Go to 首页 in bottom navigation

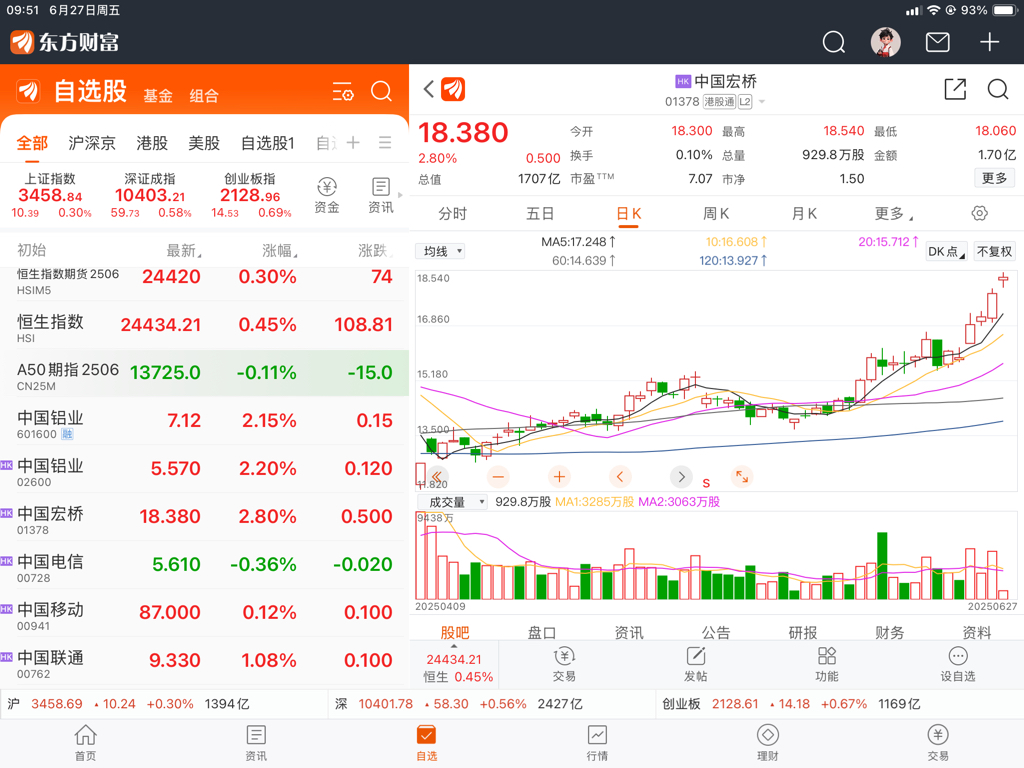point(86,743)
